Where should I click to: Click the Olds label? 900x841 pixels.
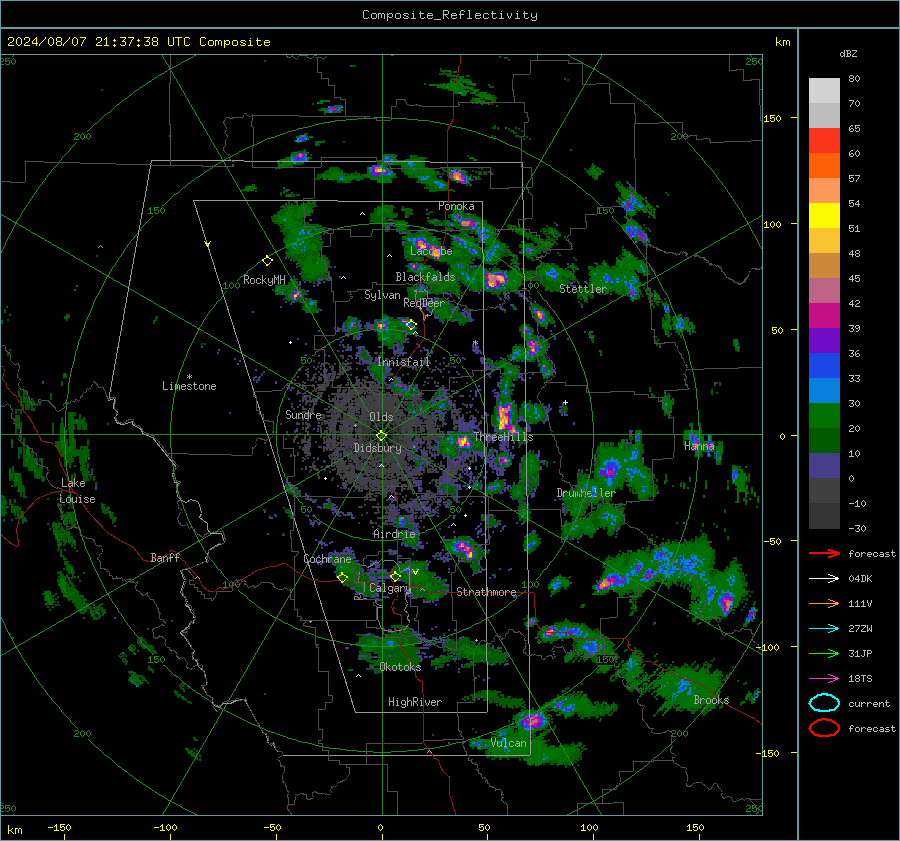click(x=381, y=417)
